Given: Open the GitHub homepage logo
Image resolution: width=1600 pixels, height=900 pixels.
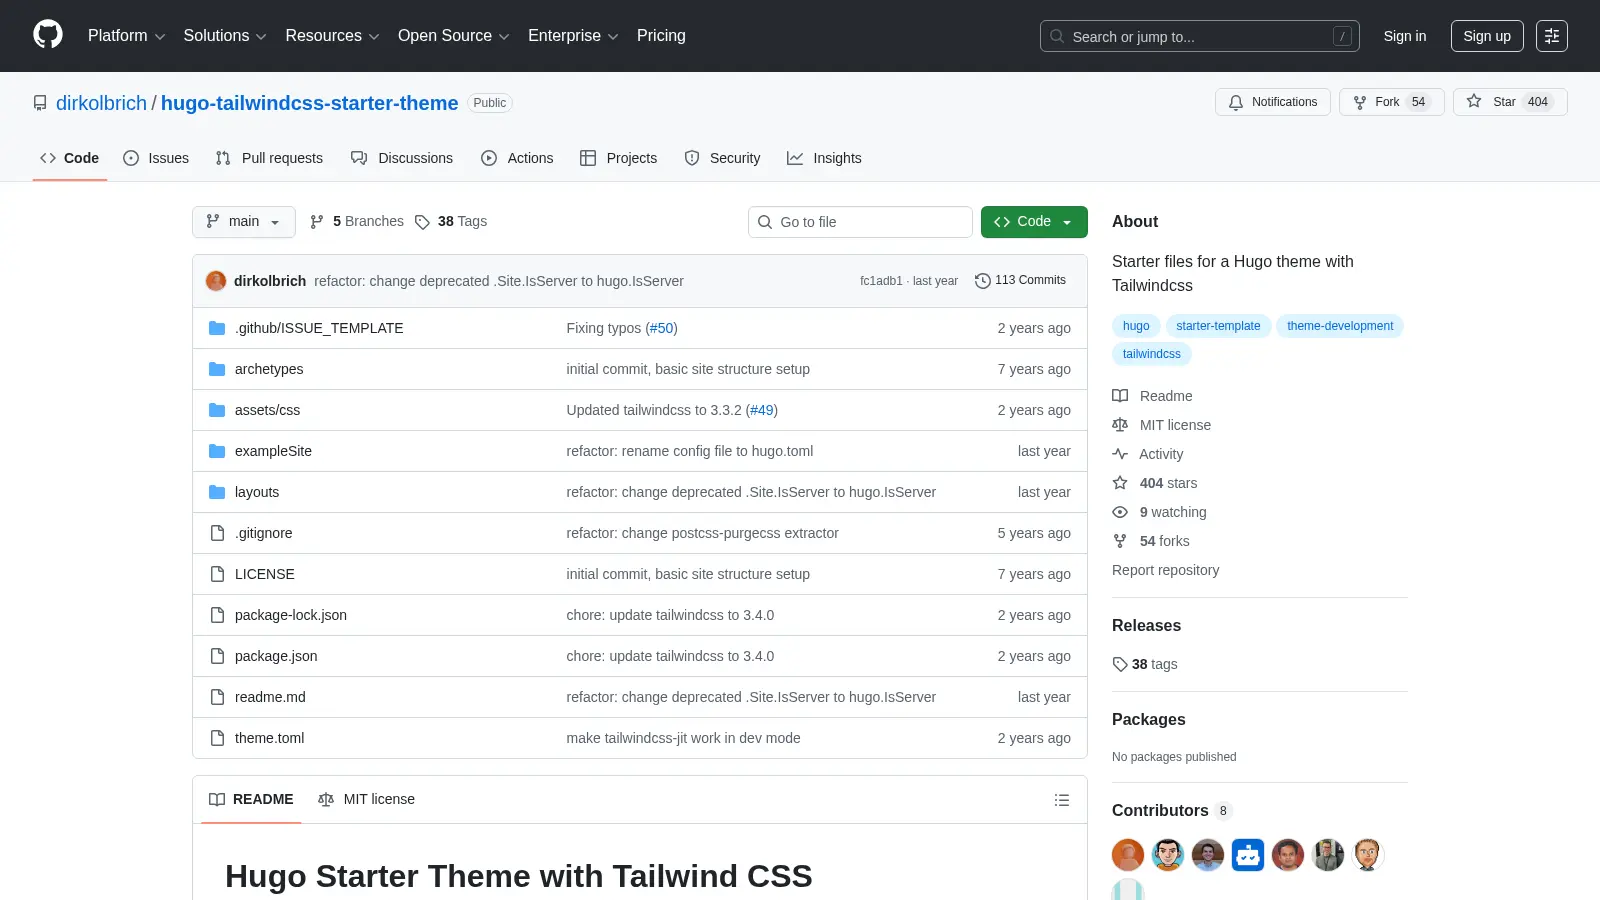Looking at the screenshot, I should tap(48, 35).
